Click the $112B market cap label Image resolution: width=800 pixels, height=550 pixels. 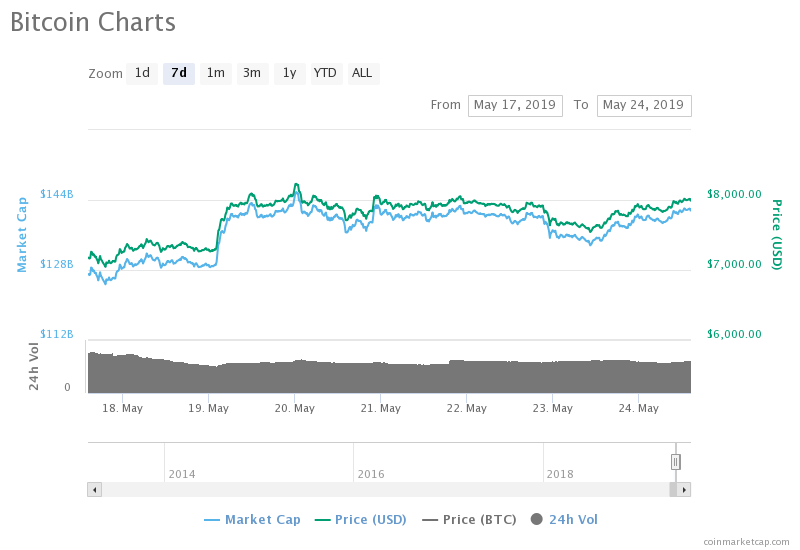[x=57, y=334]
